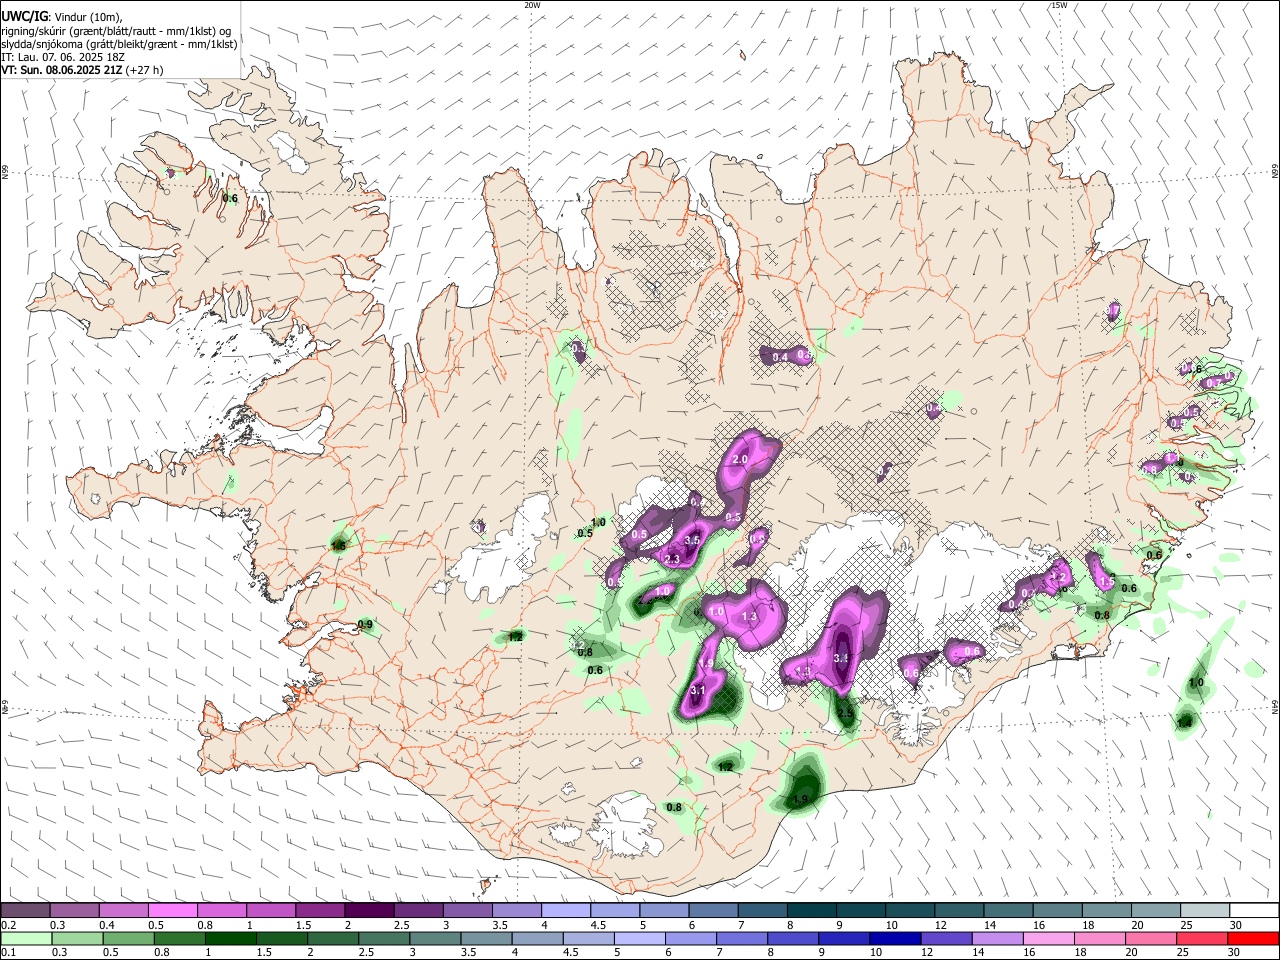The height and width of the screenshot is (960, 1280).
Task: Click the lightest green lower swatch between 0.1 and 0.3
Action: tap(25, 938)
